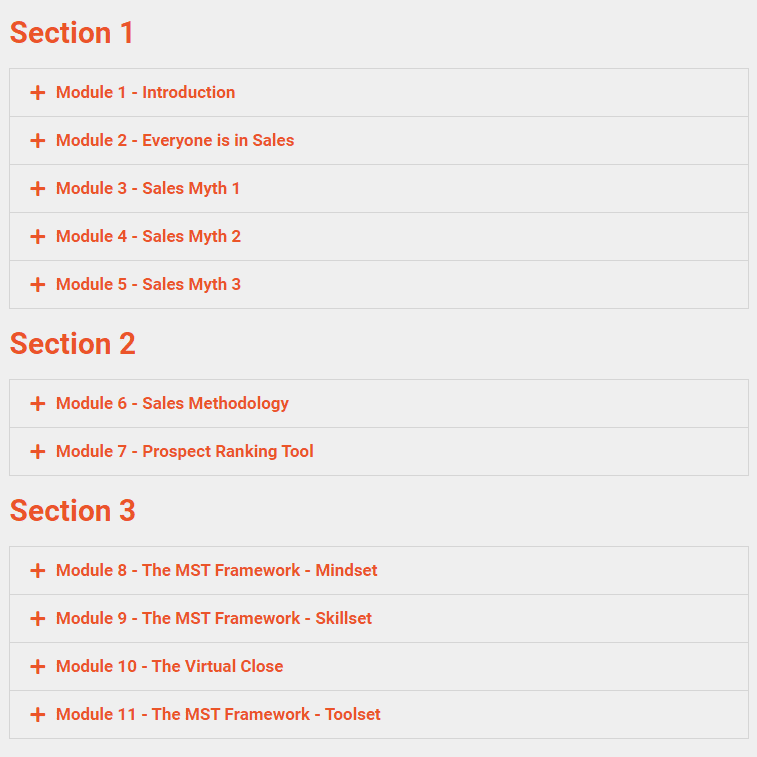This screenshot has height=757, width=757.
Task: Expand Module 11 - MST Framework Toolset
Action: coord(218,715)
